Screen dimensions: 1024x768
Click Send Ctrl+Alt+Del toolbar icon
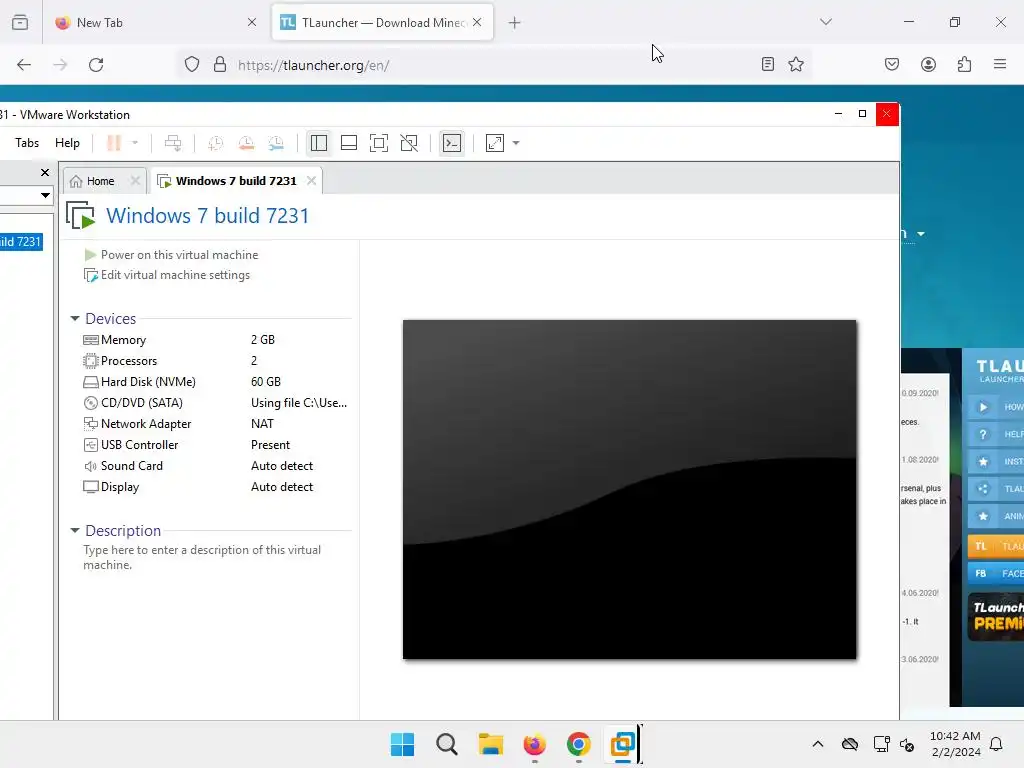tap(173, 143)
